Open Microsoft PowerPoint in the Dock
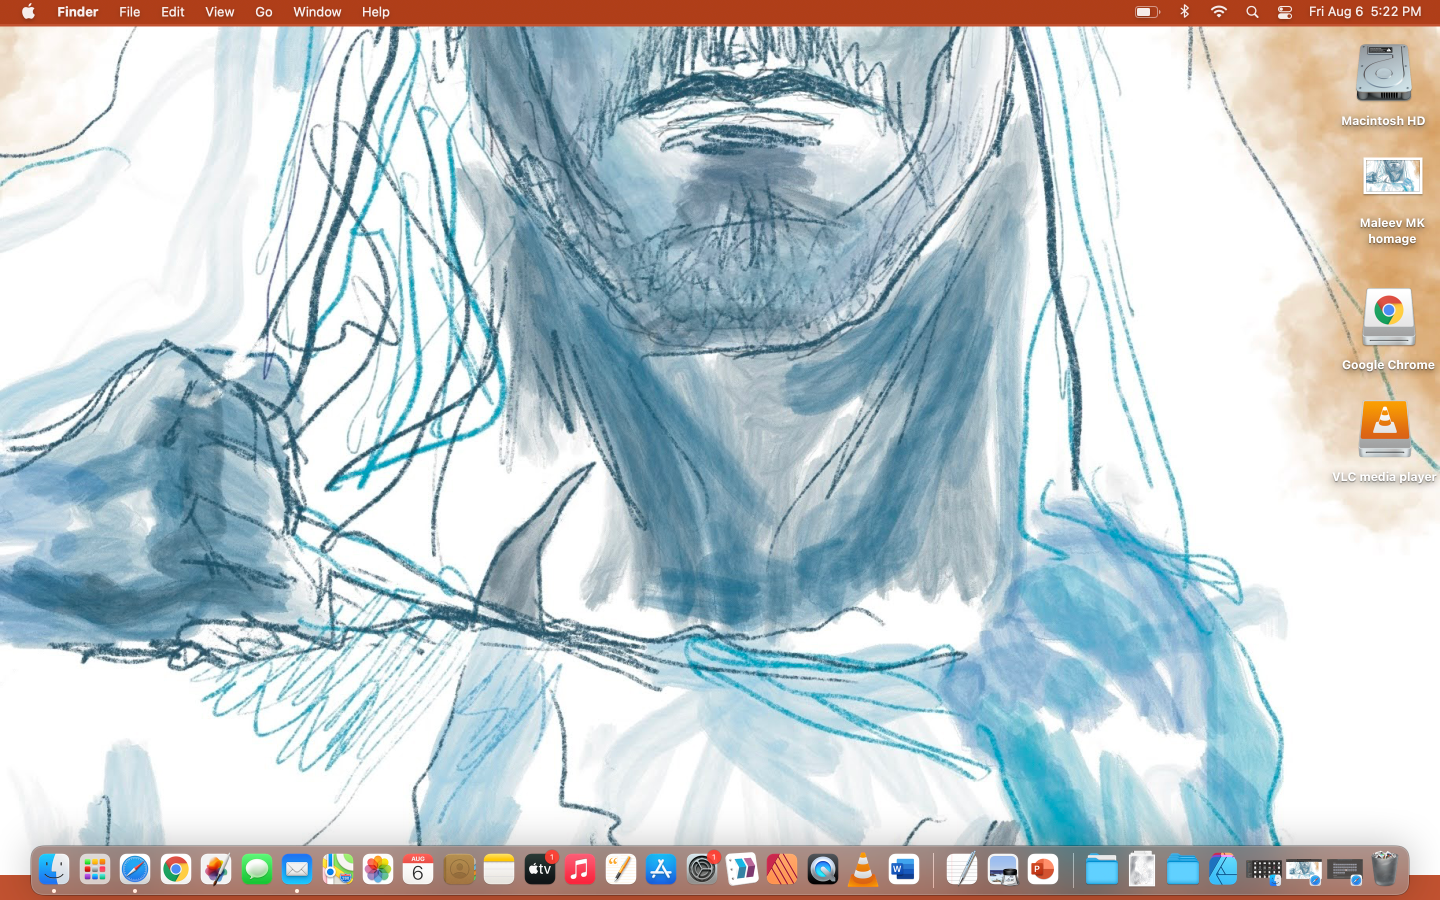 pyautogui.click(x=1043, y=869)
